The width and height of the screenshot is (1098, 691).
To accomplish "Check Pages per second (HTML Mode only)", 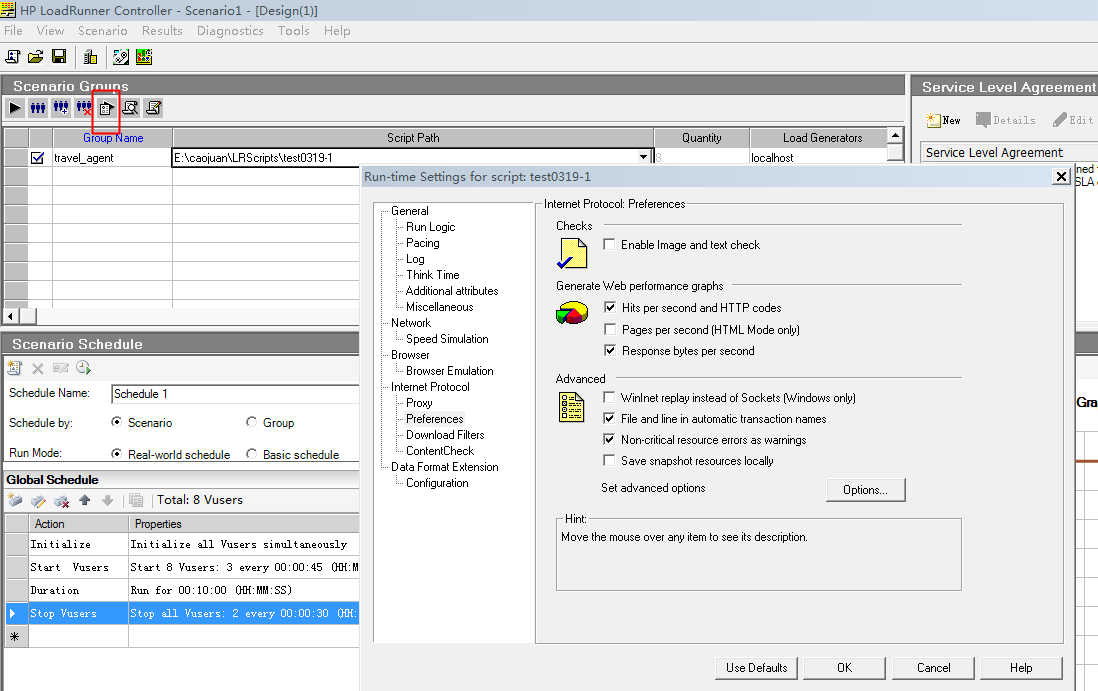I will coord(610,329).
